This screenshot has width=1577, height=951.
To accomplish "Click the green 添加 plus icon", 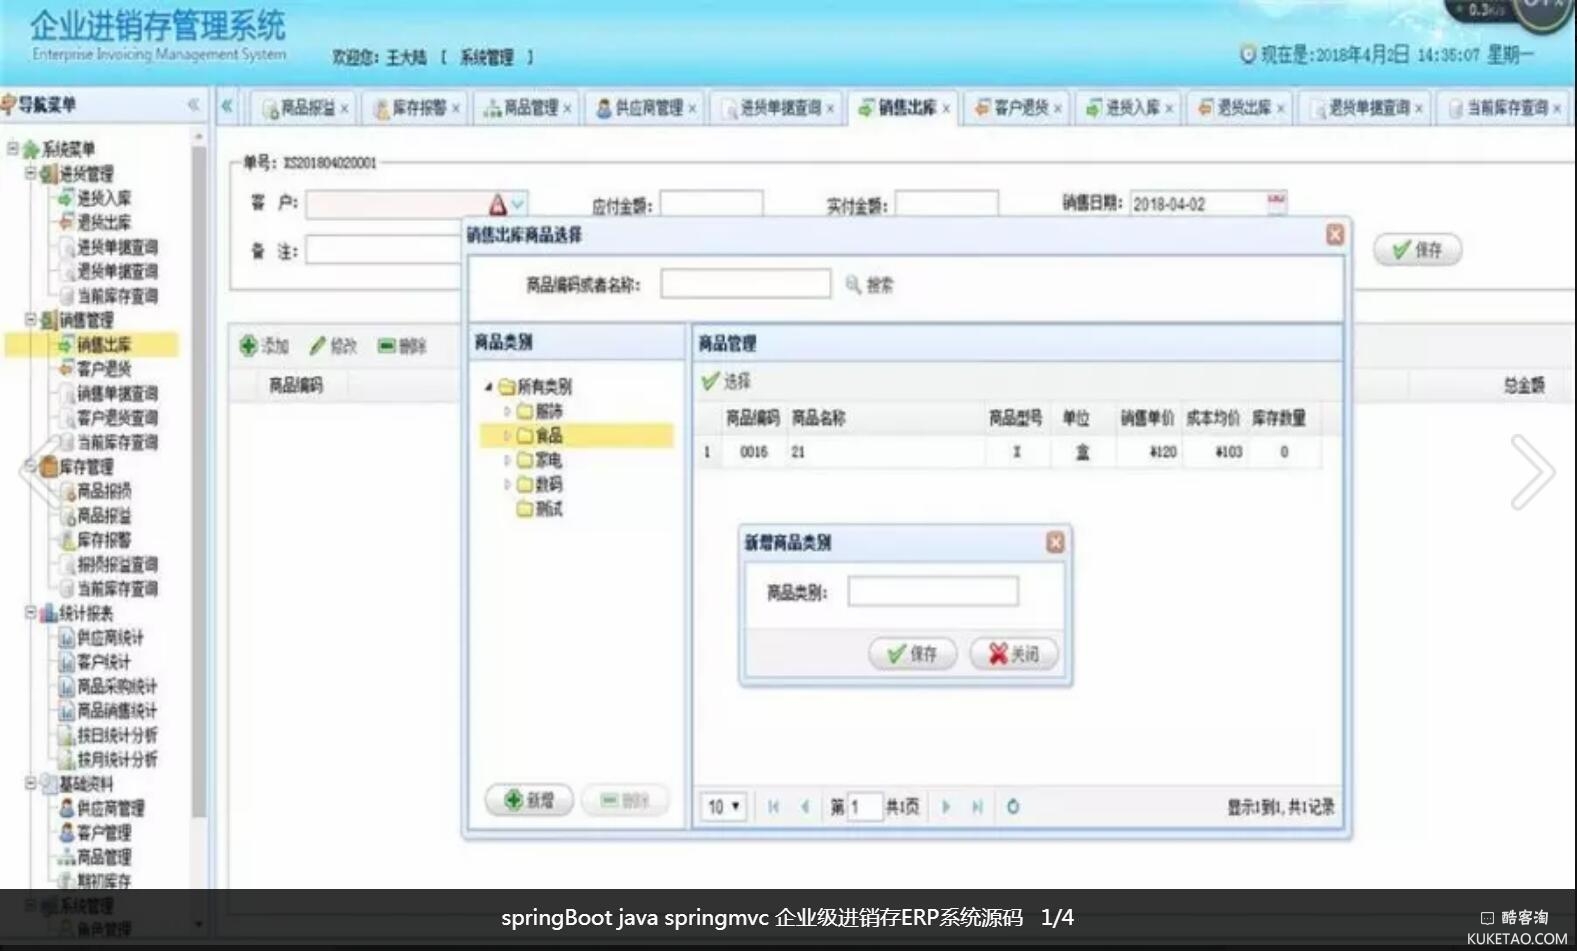I will point(249,346).
